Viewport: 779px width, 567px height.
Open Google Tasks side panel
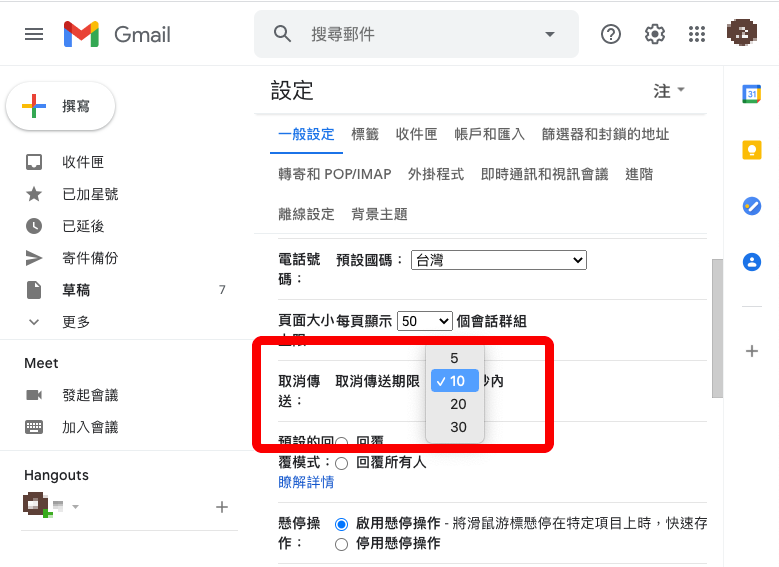tap(752, 206)
